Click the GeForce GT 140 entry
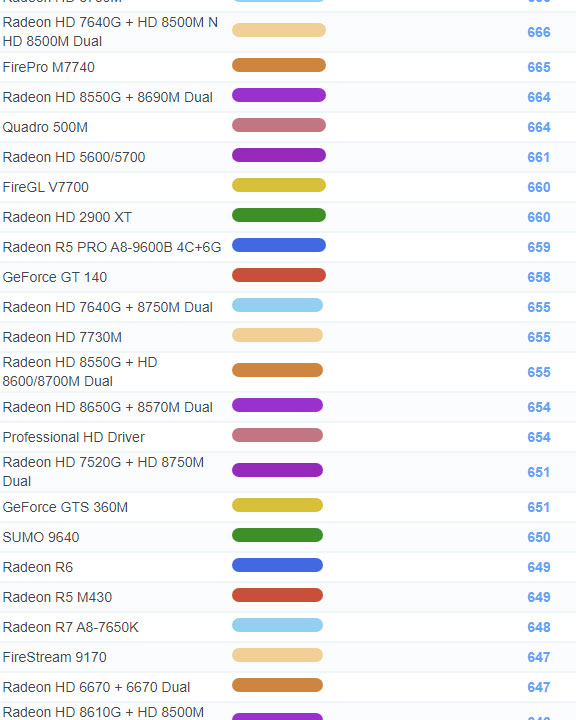576x720 pixels. (x=55, y=277)
